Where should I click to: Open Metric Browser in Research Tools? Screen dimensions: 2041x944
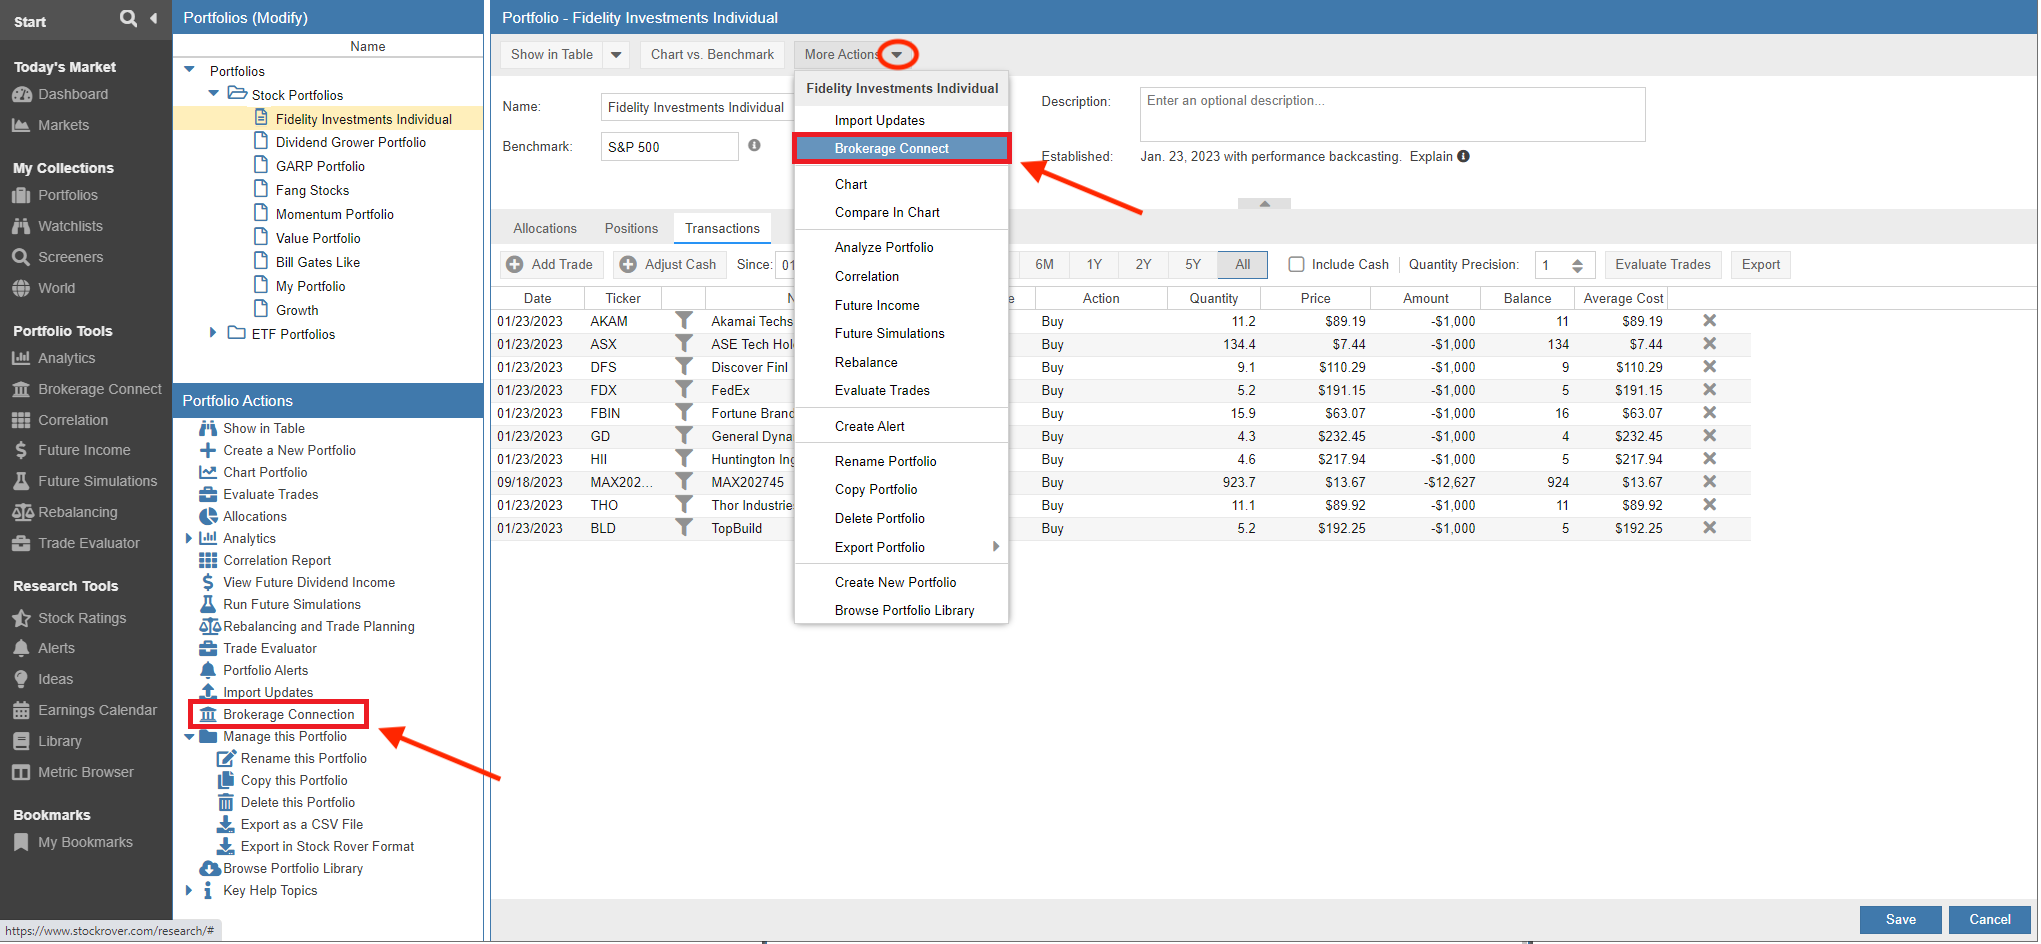pyautogui.click(x=85, y=772)
